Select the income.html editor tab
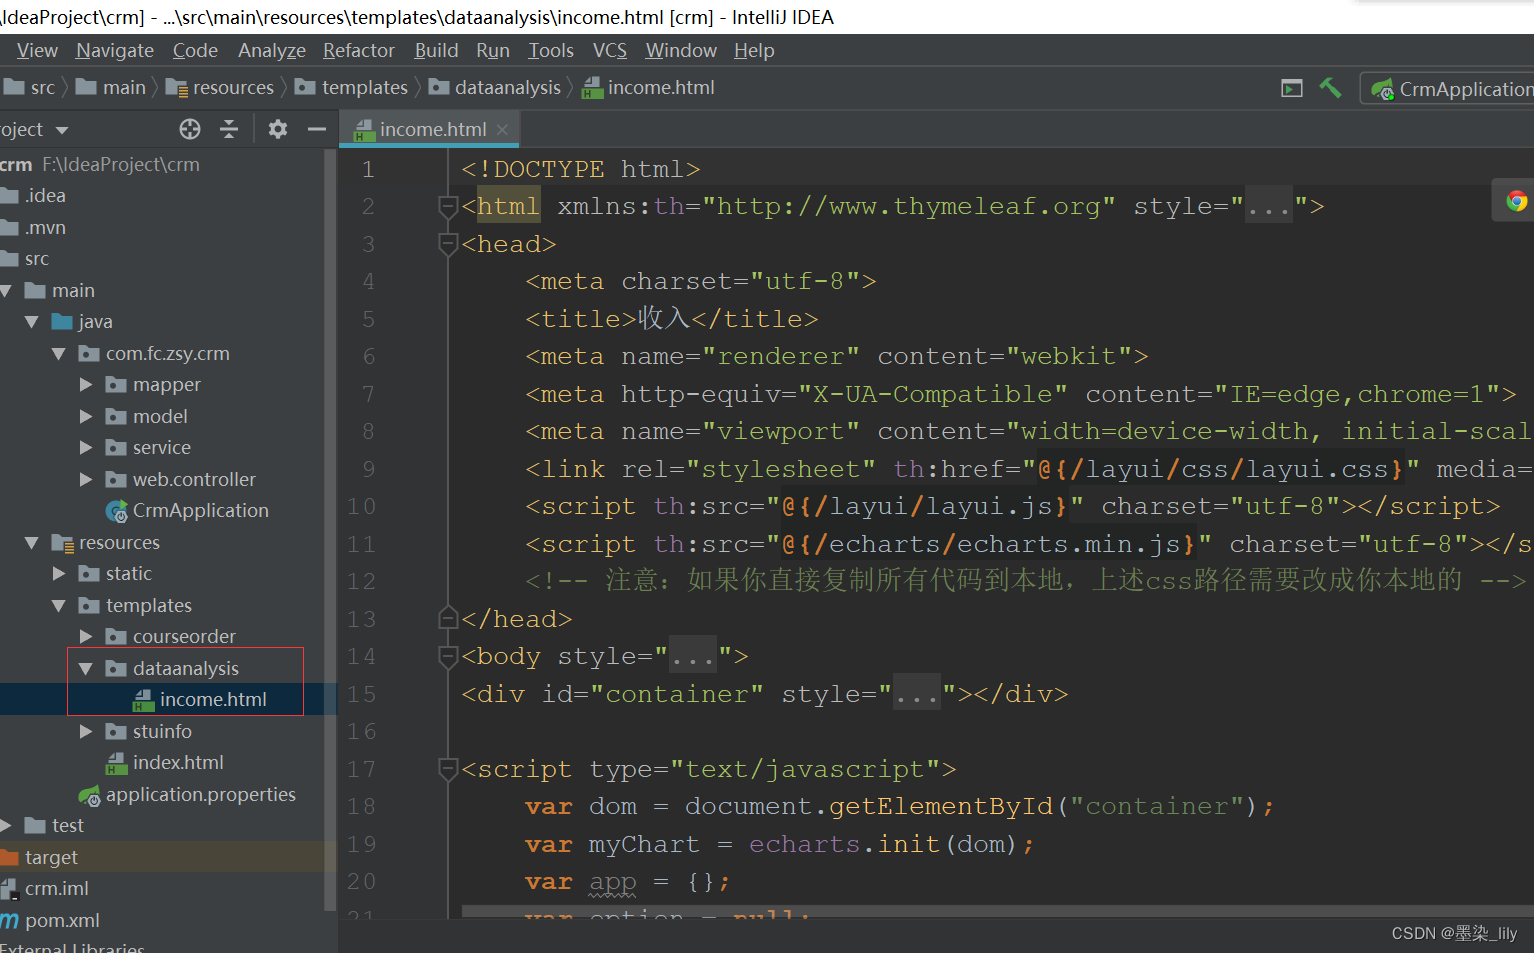This screenshot has height=953, width=1534. 431,129
